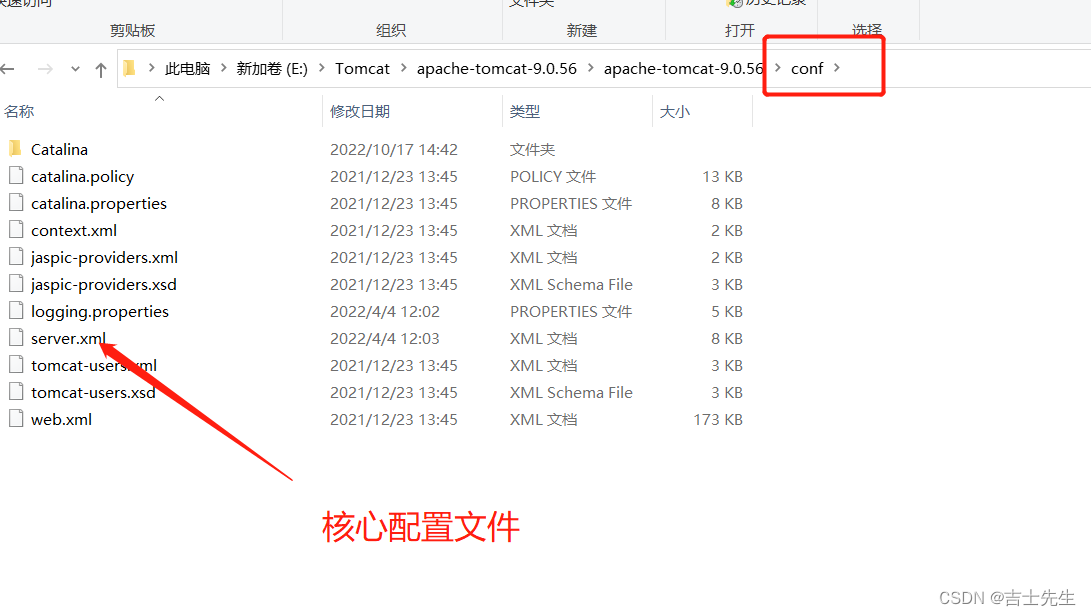Viewport: 1091px width, 616px height.
Task: Sort by 大小 column header
Action: click(x=675, y=111)
